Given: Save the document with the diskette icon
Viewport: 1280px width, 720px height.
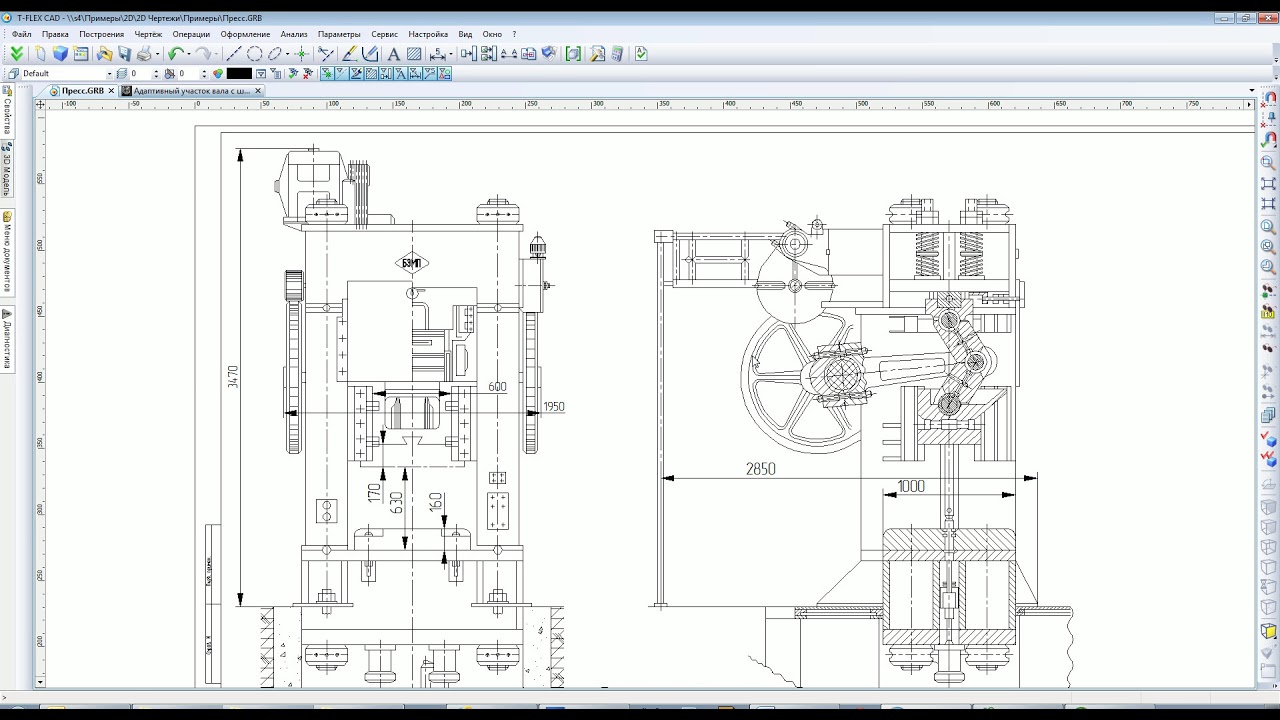Looking at the screenshot, I should [x=124, y=54].
